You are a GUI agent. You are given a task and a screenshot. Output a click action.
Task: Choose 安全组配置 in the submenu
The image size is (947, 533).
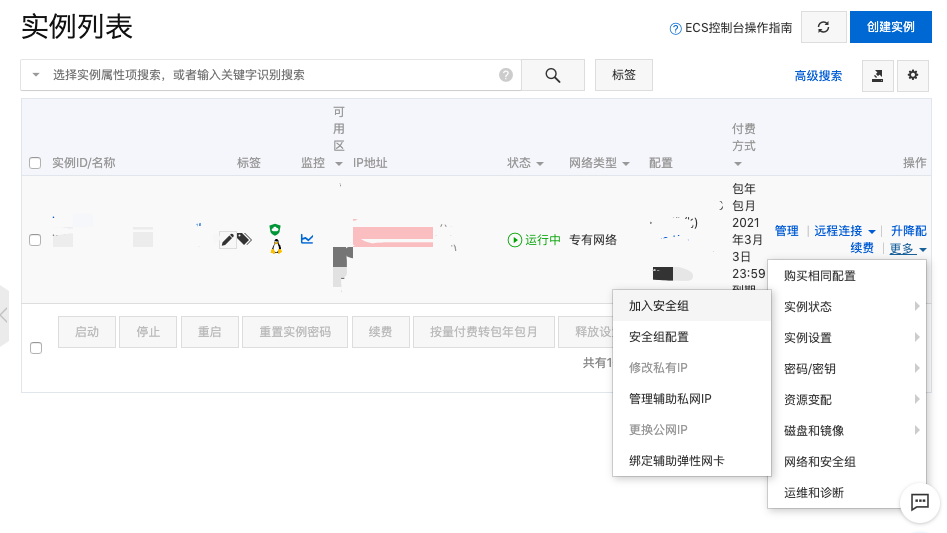[x=692, y=337]
